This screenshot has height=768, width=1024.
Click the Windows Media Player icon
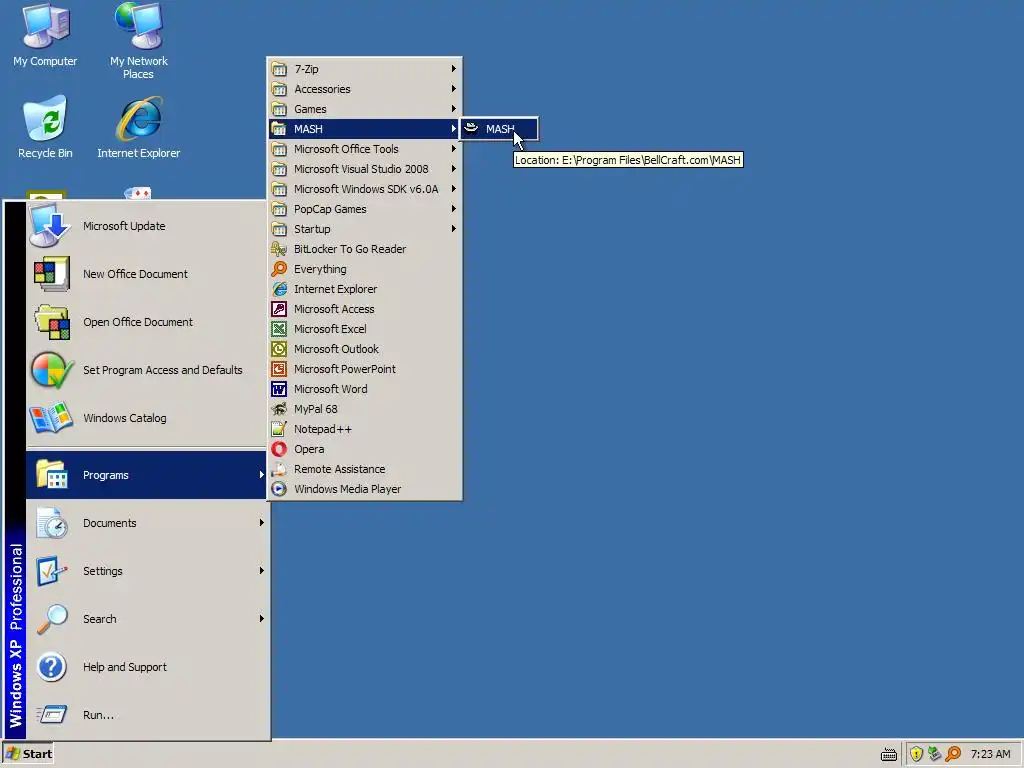point(279,489)
